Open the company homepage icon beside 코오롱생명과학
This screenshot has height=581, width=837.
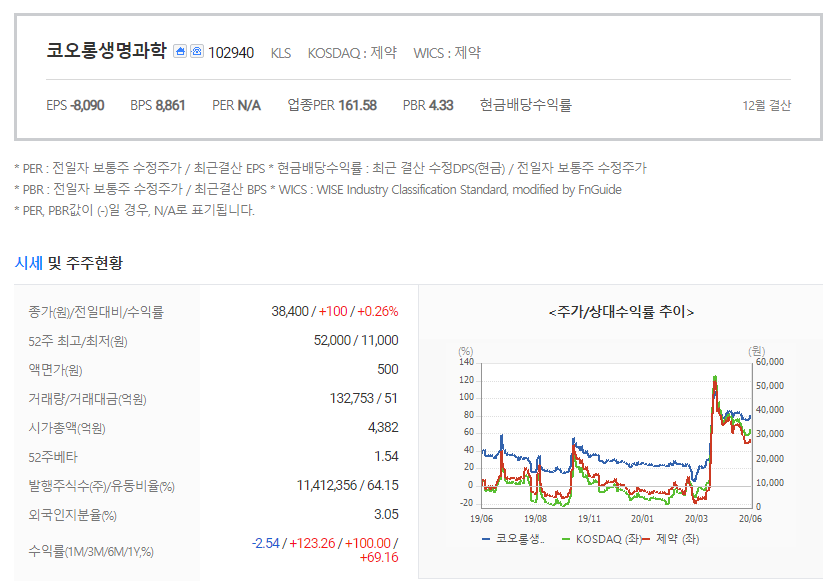(180, 51)
